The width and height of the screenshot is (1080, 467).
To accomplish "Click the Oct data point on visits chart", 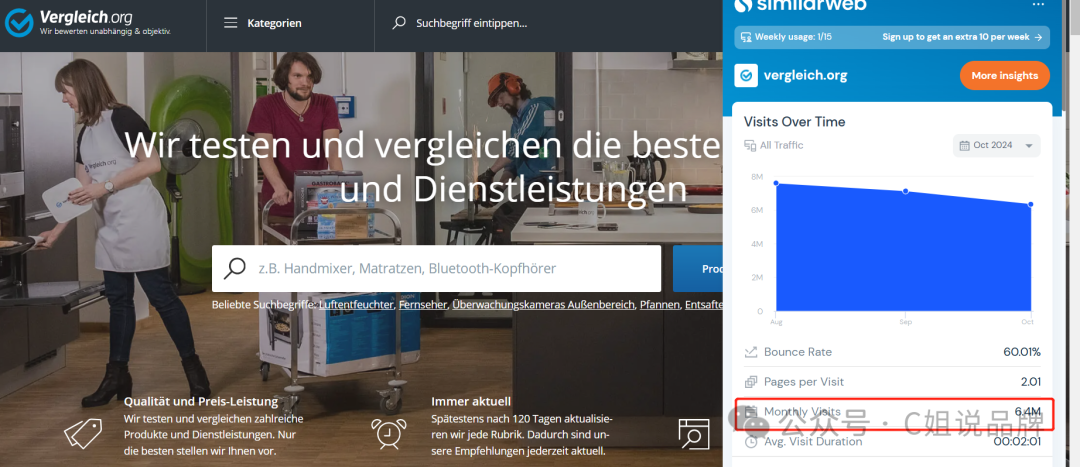I will 1031,204.
